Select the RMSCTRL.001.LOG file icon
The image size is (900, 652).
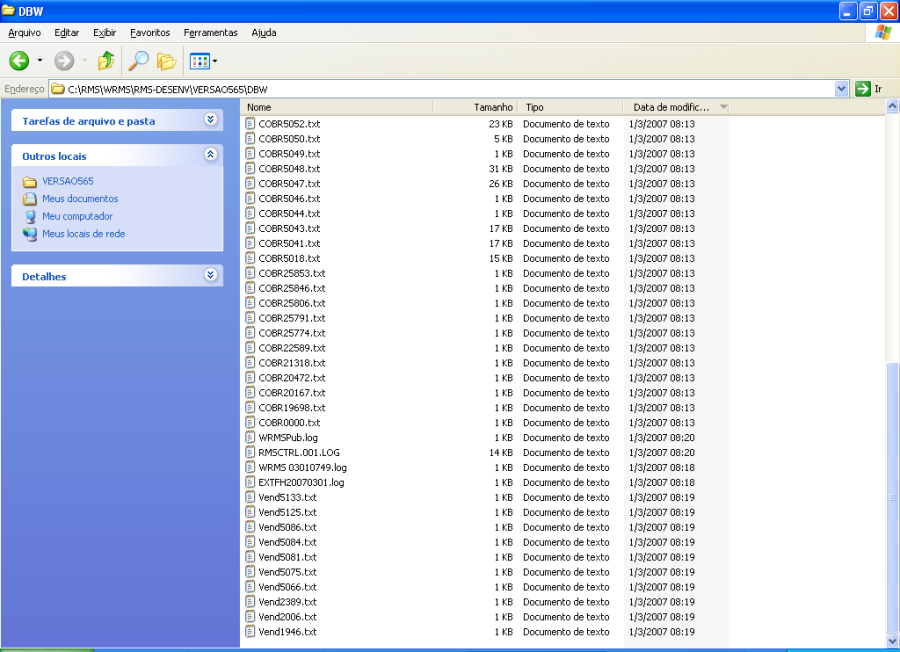point(250,452)
